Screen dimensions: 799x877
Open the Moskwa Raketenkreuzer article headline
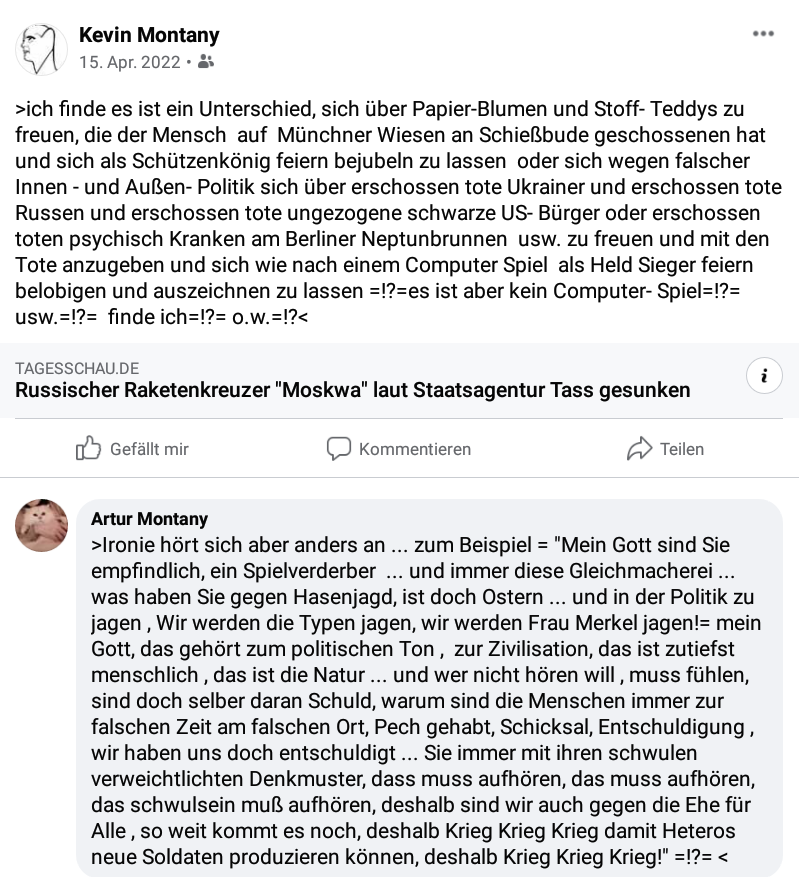(352, 390)
